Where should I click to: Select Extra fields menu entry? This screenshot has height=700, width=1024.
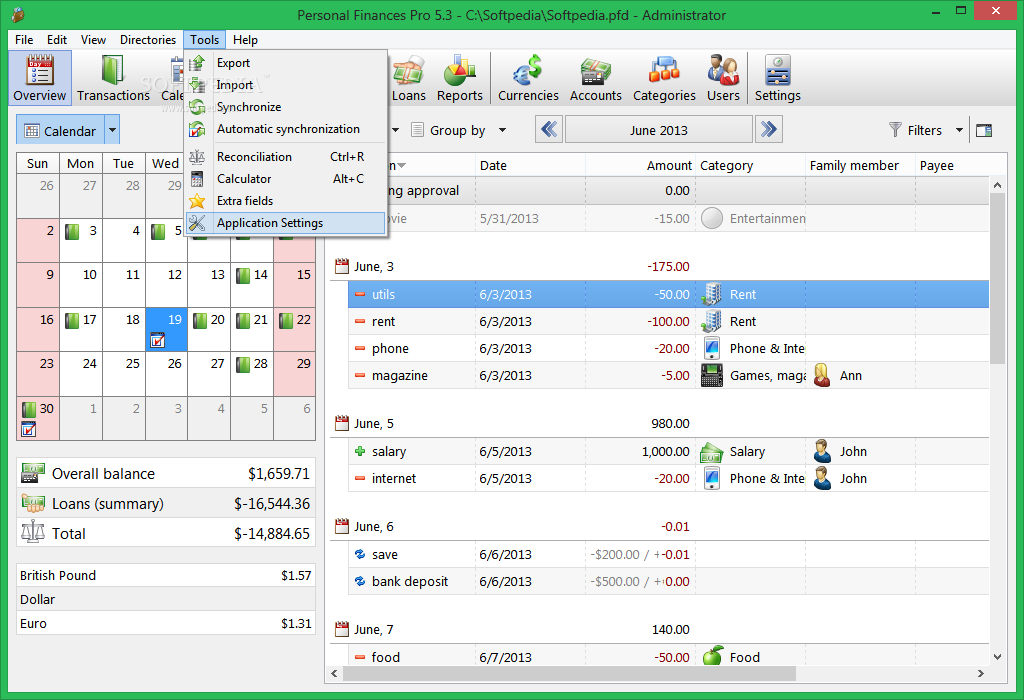click(285, 201)
